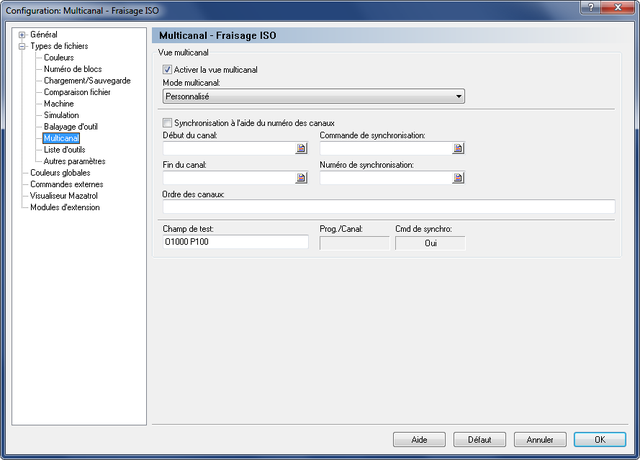Open Balayage d'outil settings
This screenshot has width=640, height=460.
click(71, 127)
